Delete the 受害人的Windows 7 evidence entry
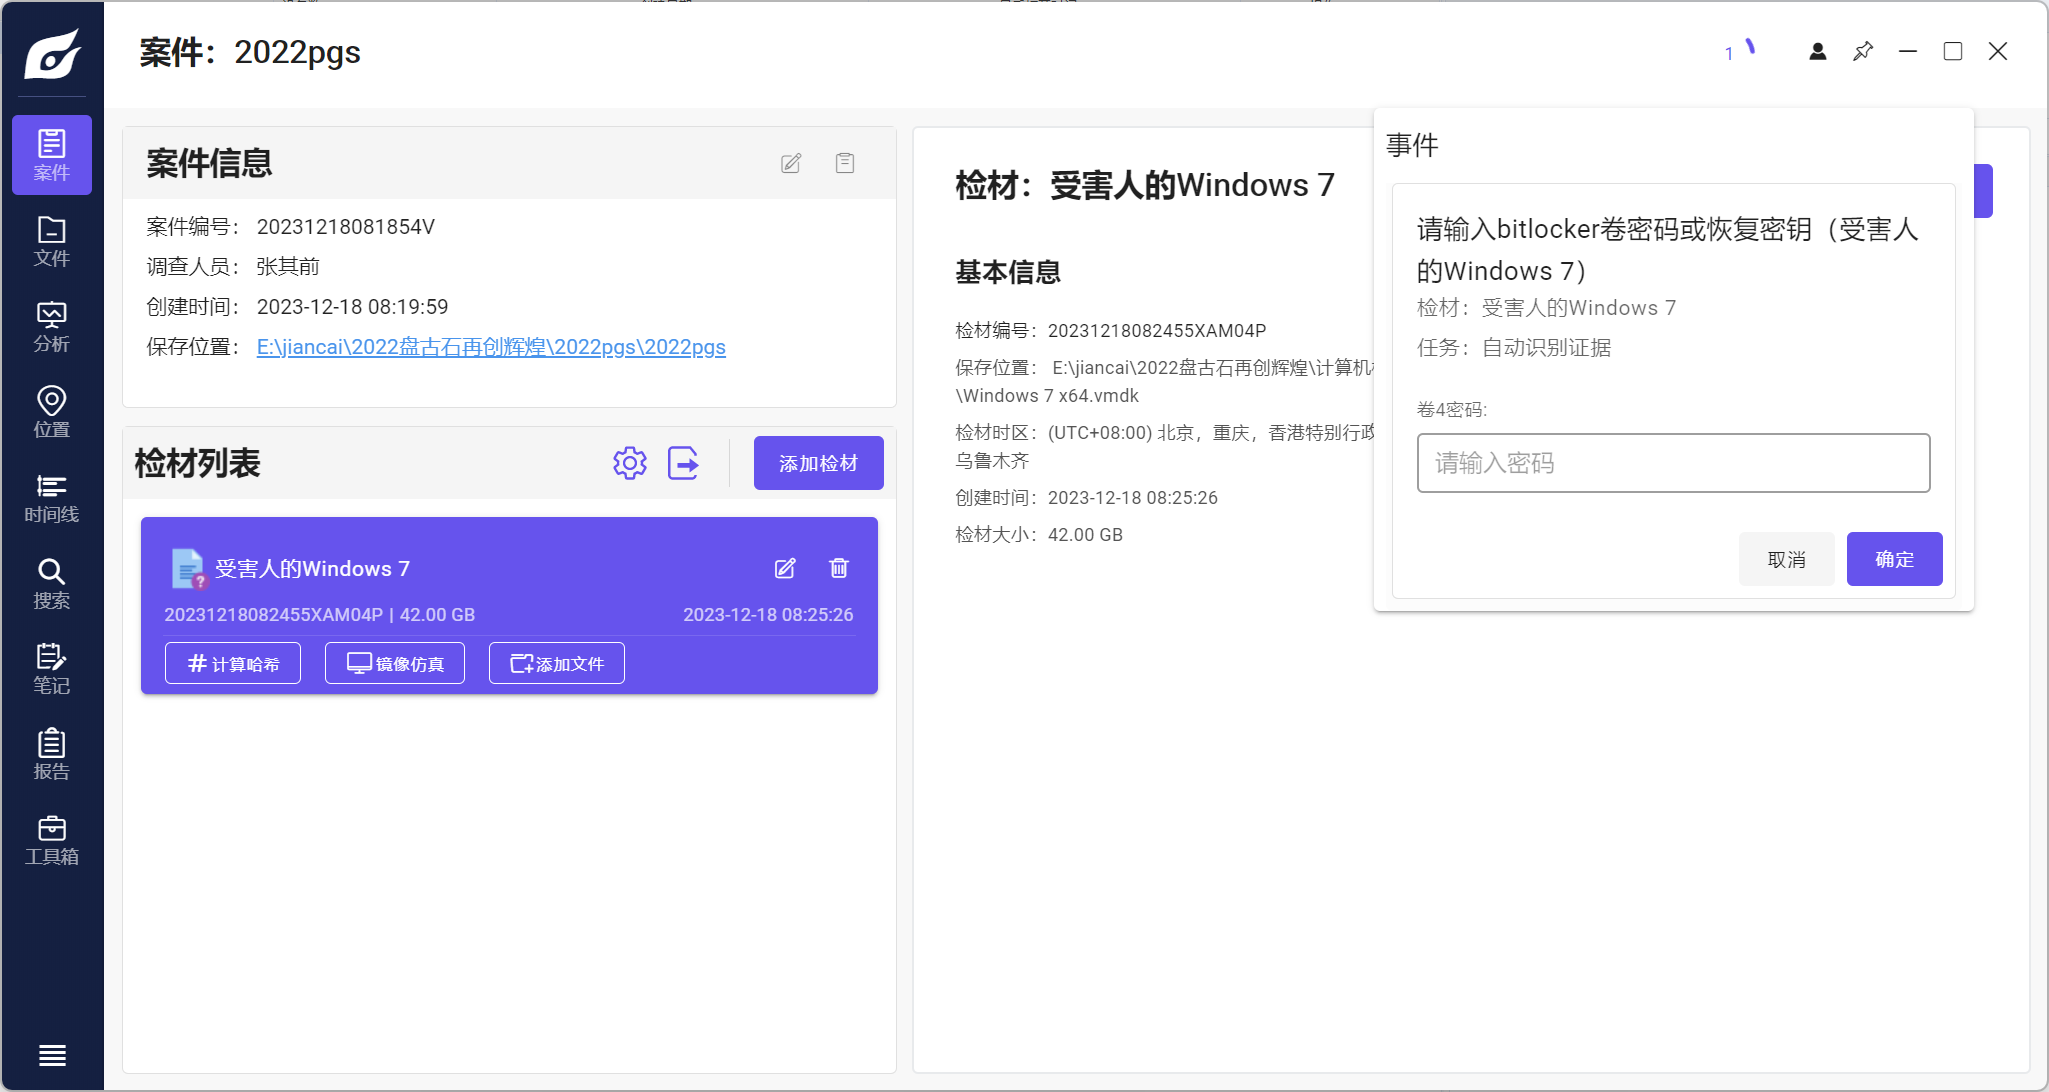 (839, 568)
